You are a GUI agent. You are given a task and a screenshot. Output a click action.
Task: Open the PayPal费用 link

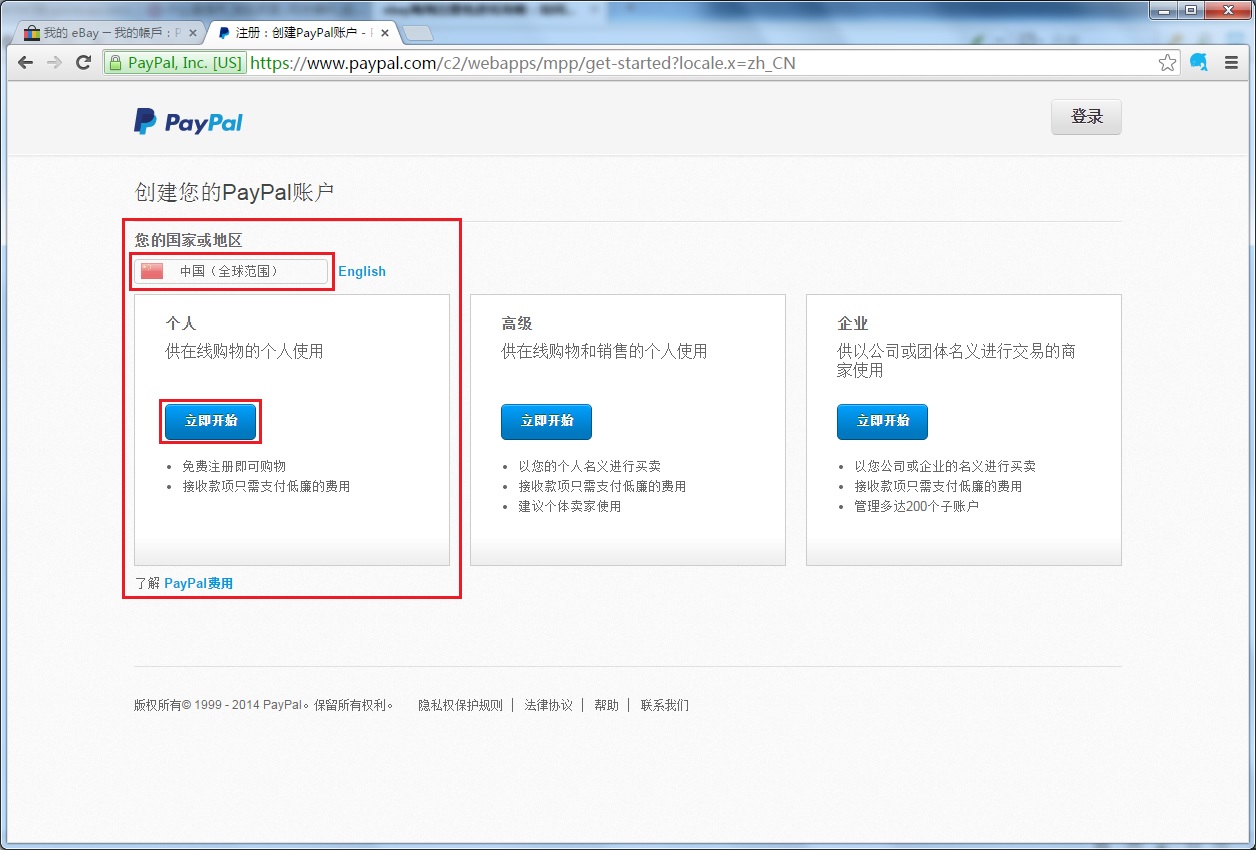tap(198, 583)
